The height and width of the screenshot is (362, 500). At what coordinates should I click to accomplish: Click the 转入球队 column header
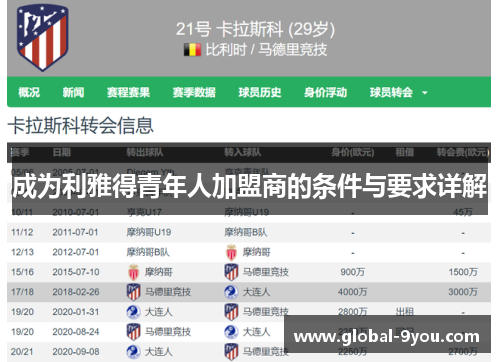click(x=243, y=152)
